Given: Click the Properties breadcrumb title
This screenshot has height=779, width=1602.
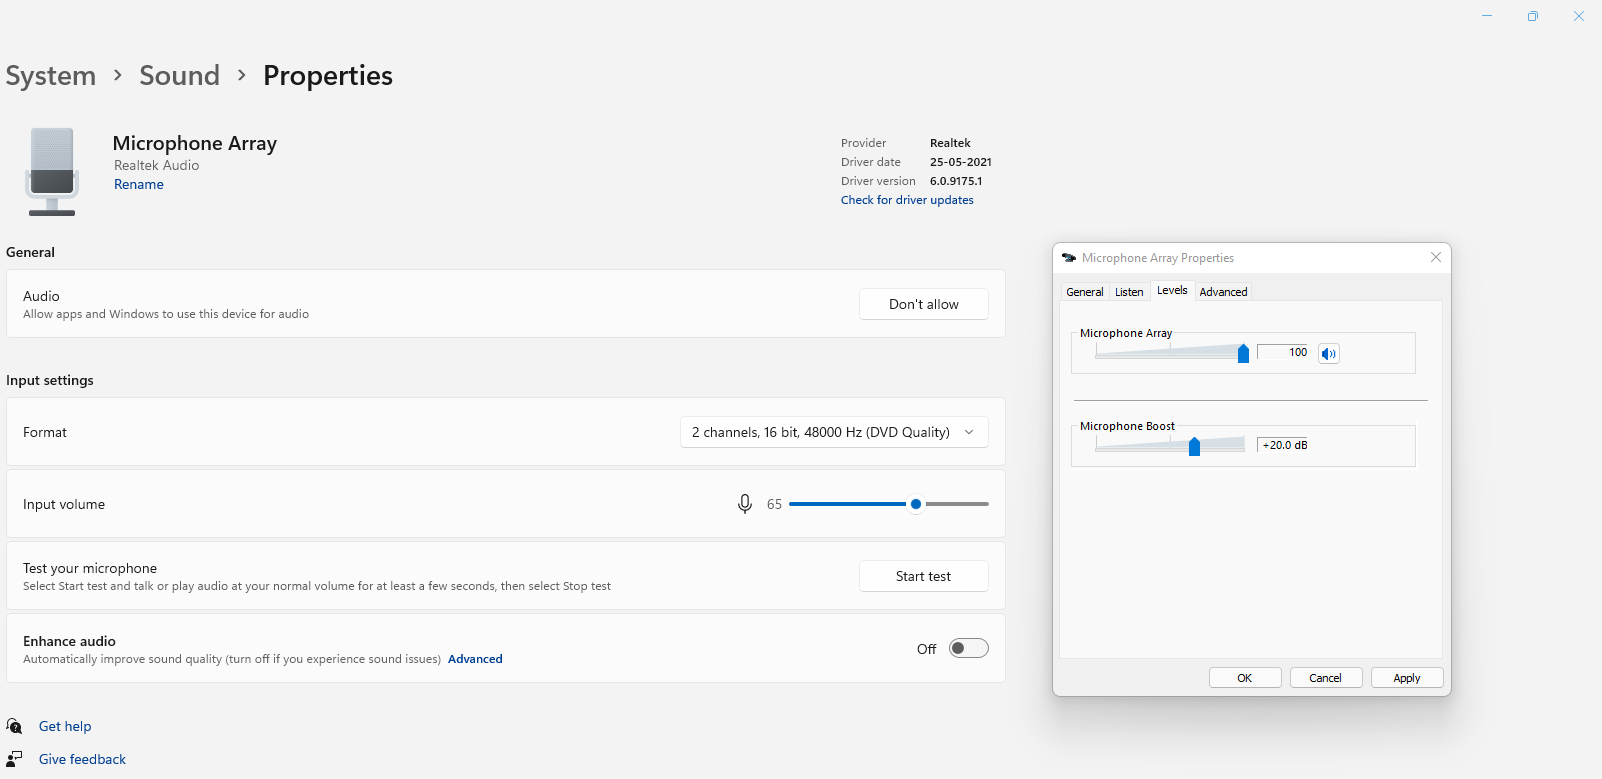Looking at the screenshot, I should 328,76.
